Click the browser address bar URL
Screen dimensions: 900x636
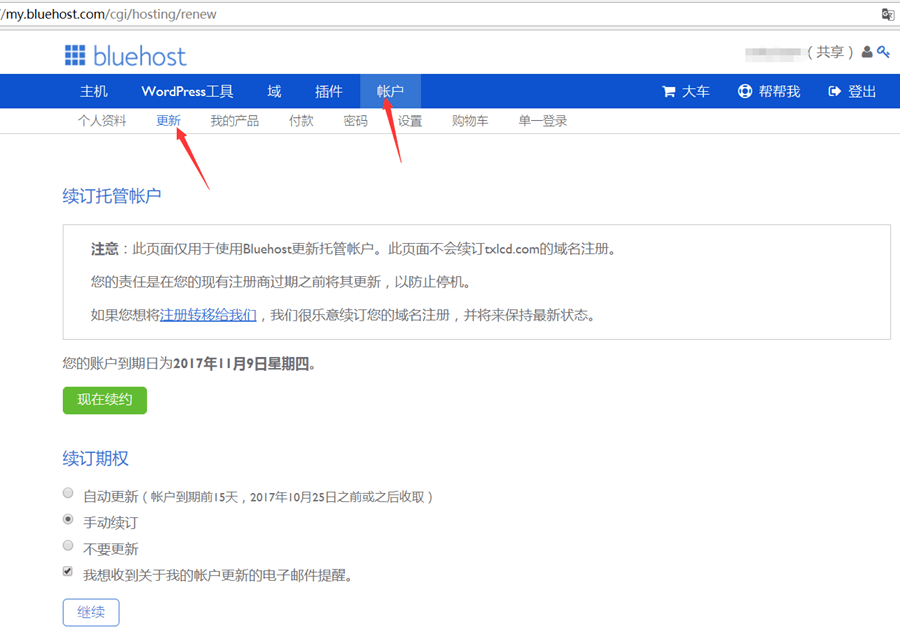pyautogui.click(x=110, y=14)
